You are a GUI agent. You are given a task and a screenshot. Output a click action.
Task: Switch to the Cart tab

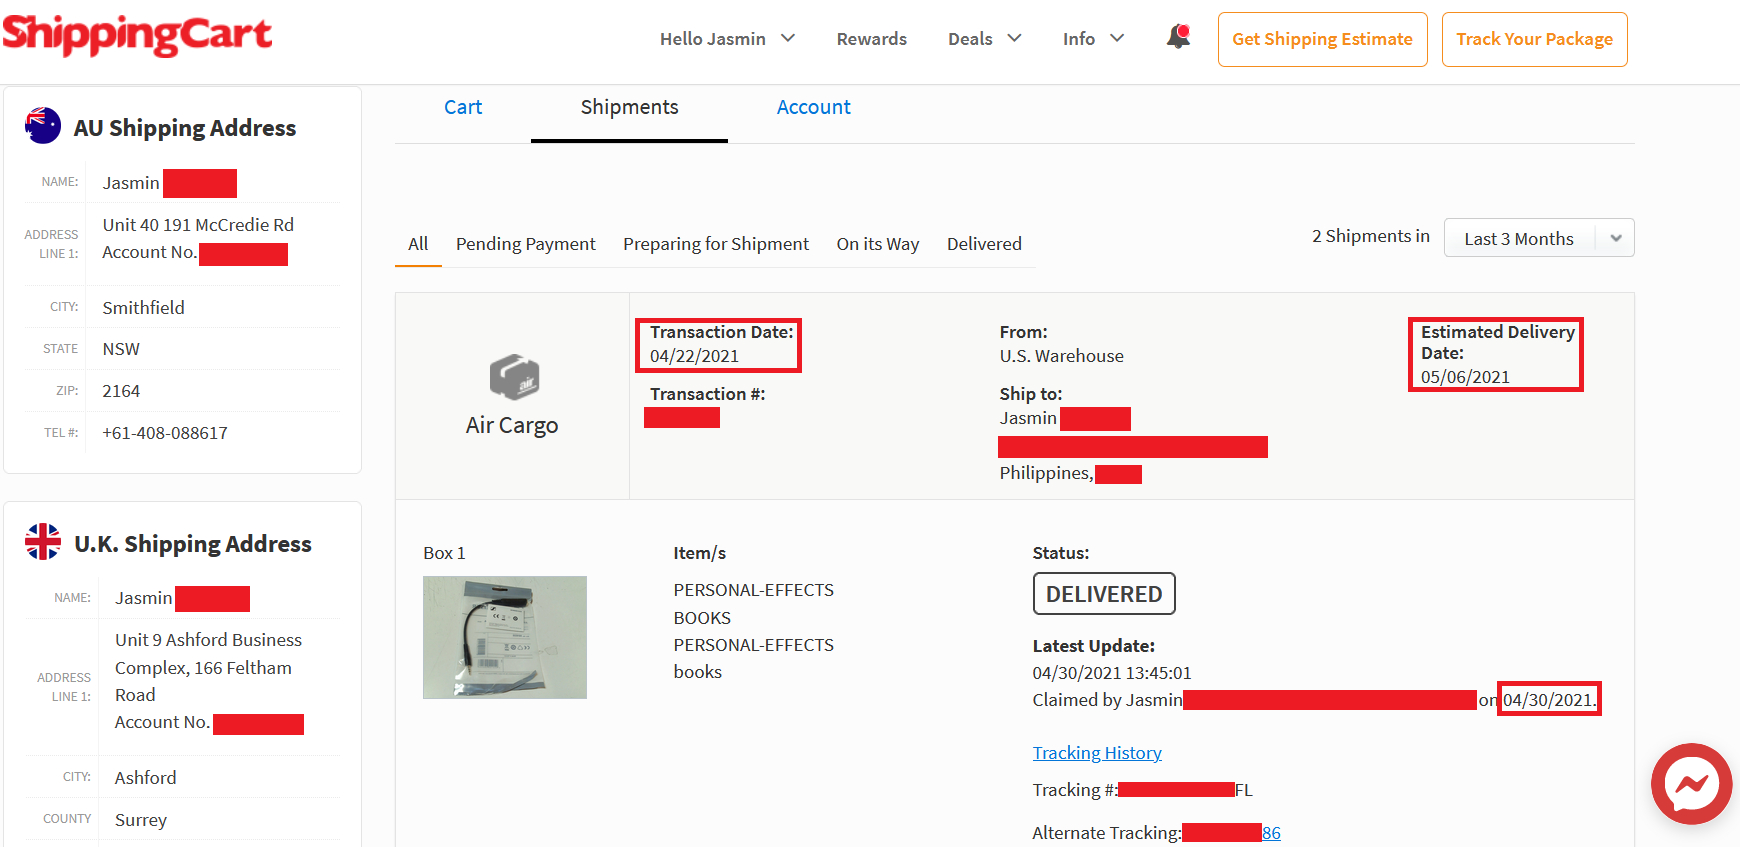point(463,107)
